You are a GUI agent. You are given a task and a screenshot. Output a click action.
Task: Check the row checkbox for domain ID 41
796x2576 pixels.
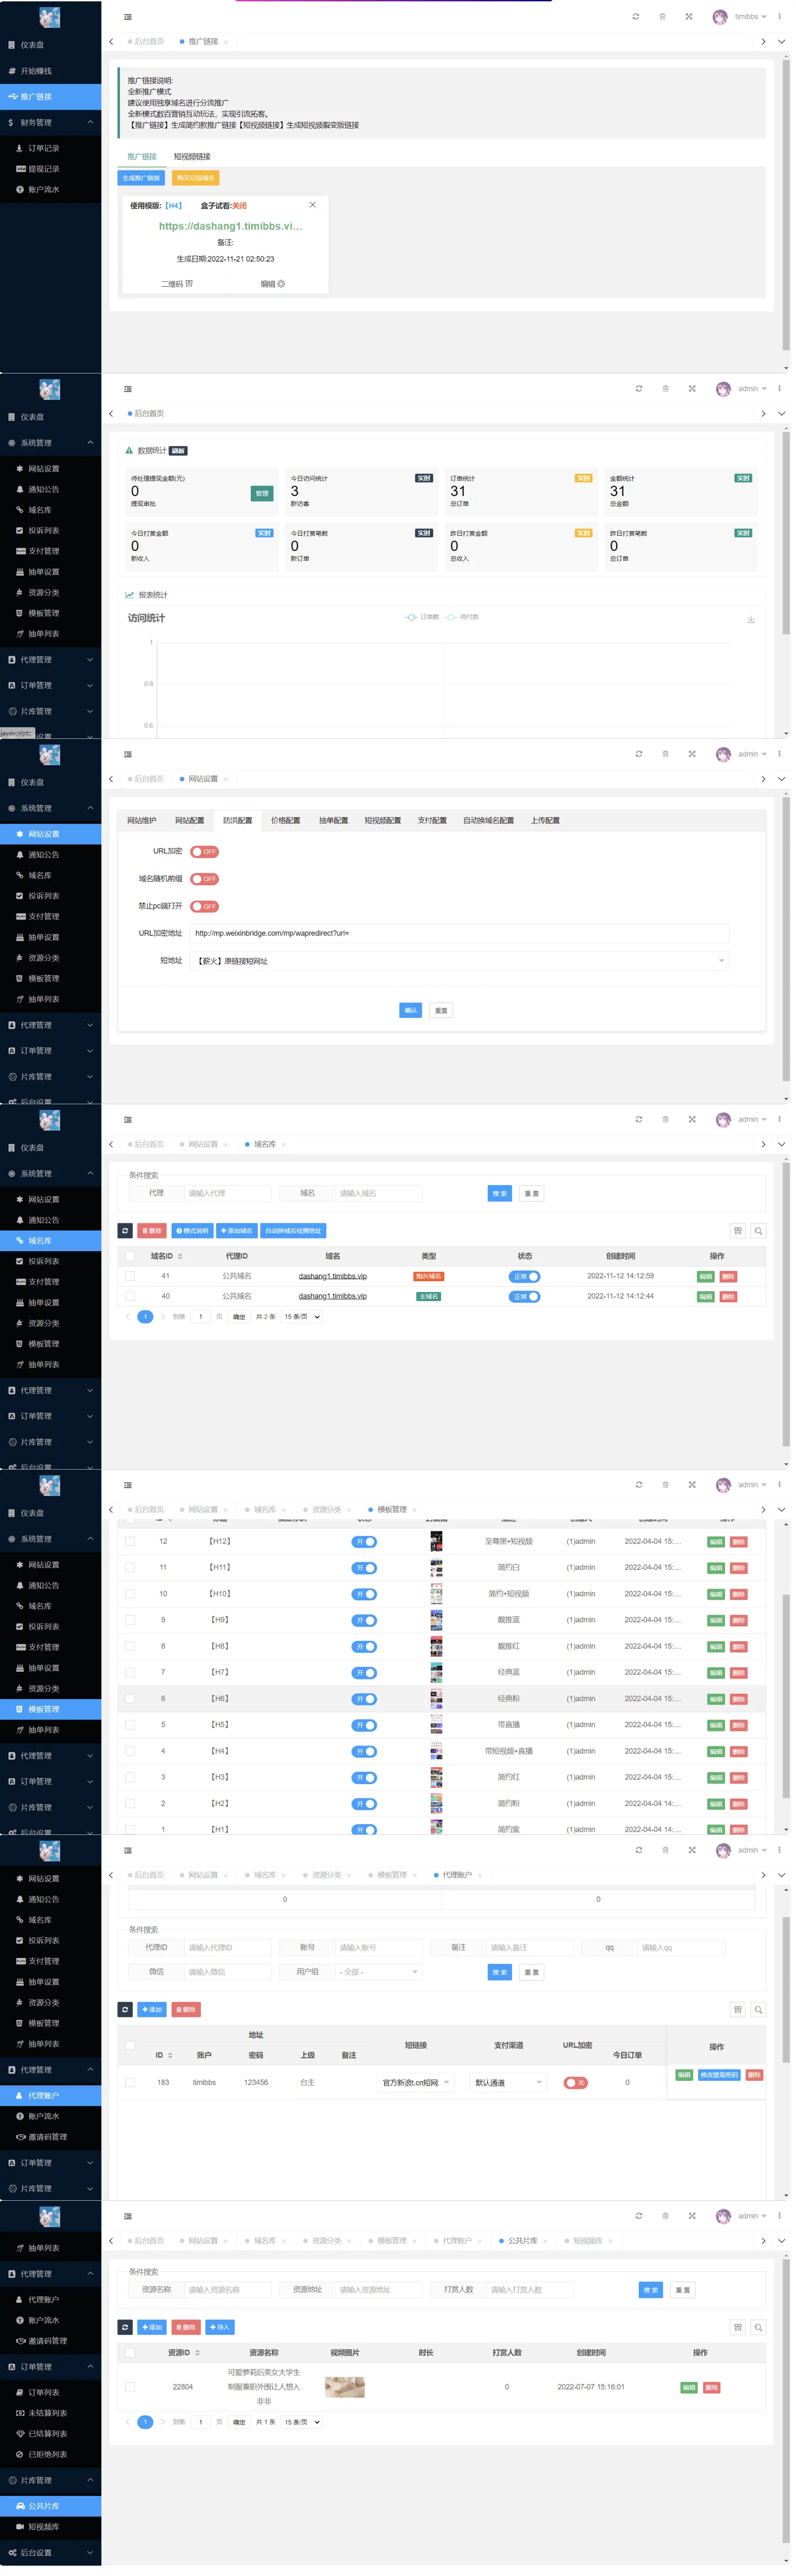click(130, 1276)
